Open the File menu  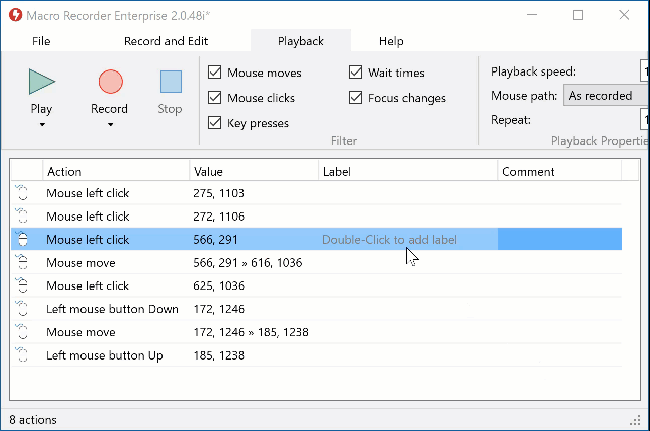tap(41, 41)
